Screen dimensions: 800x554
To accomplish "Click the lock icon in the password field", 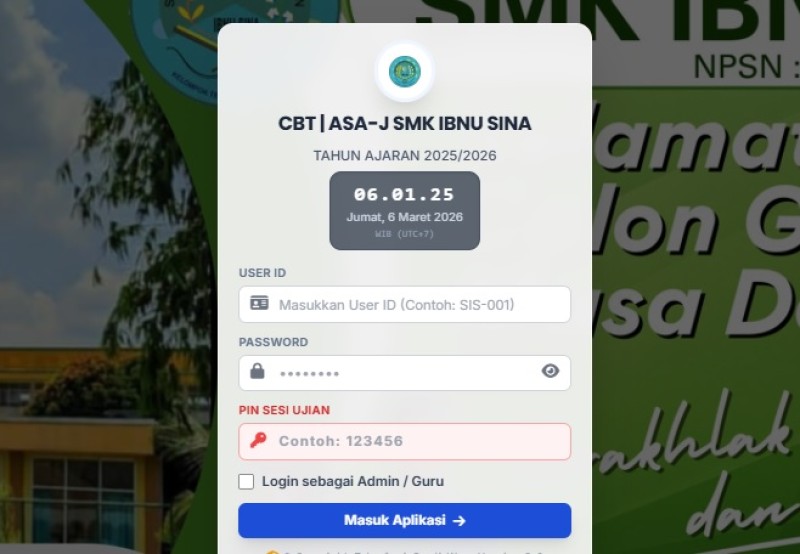I will click(x=257, y=371).
